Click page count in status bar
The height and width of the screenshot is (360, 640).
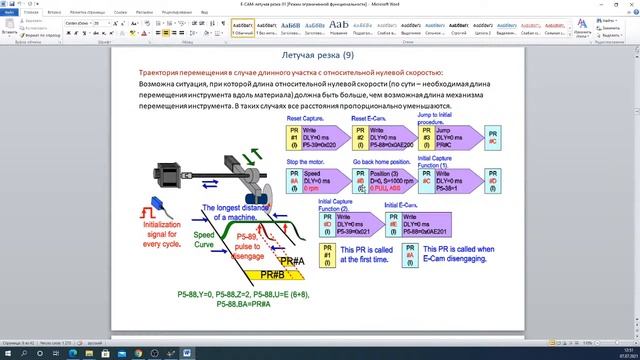point(18,343)
